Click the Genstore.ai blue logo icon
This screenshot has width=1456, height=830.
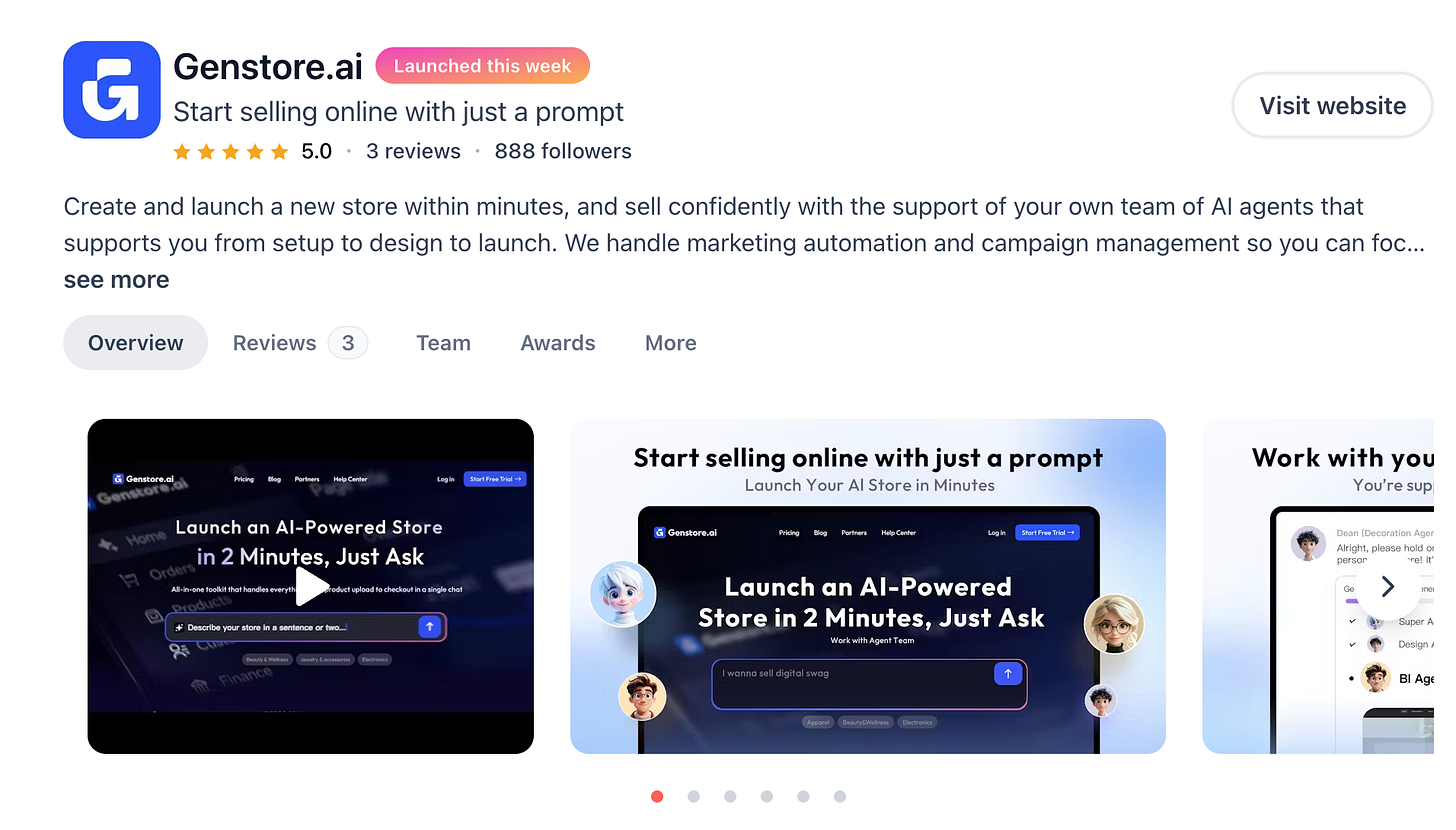(x=112, y=90)
